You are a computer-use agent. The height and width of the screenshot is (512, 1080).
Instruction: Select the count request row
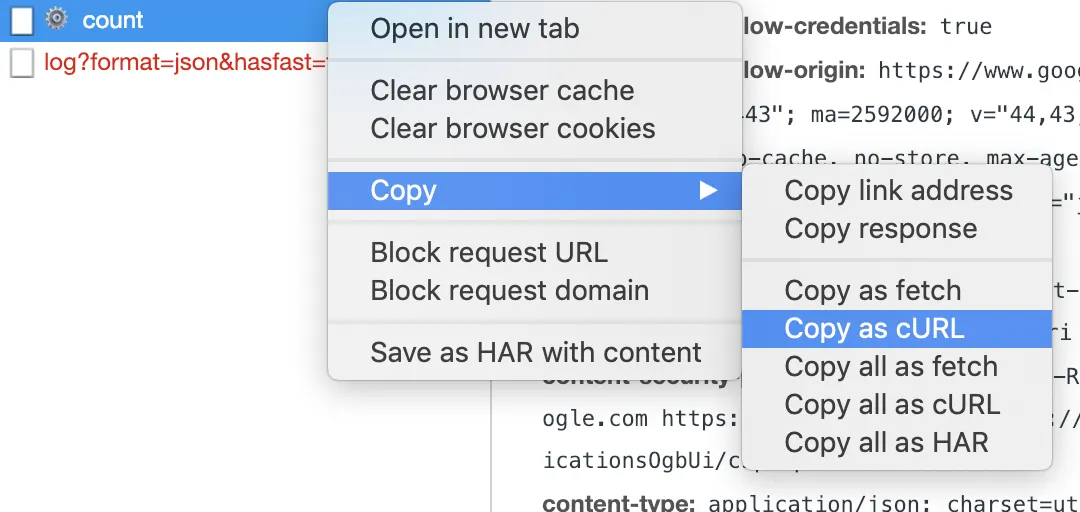point(164,21)
